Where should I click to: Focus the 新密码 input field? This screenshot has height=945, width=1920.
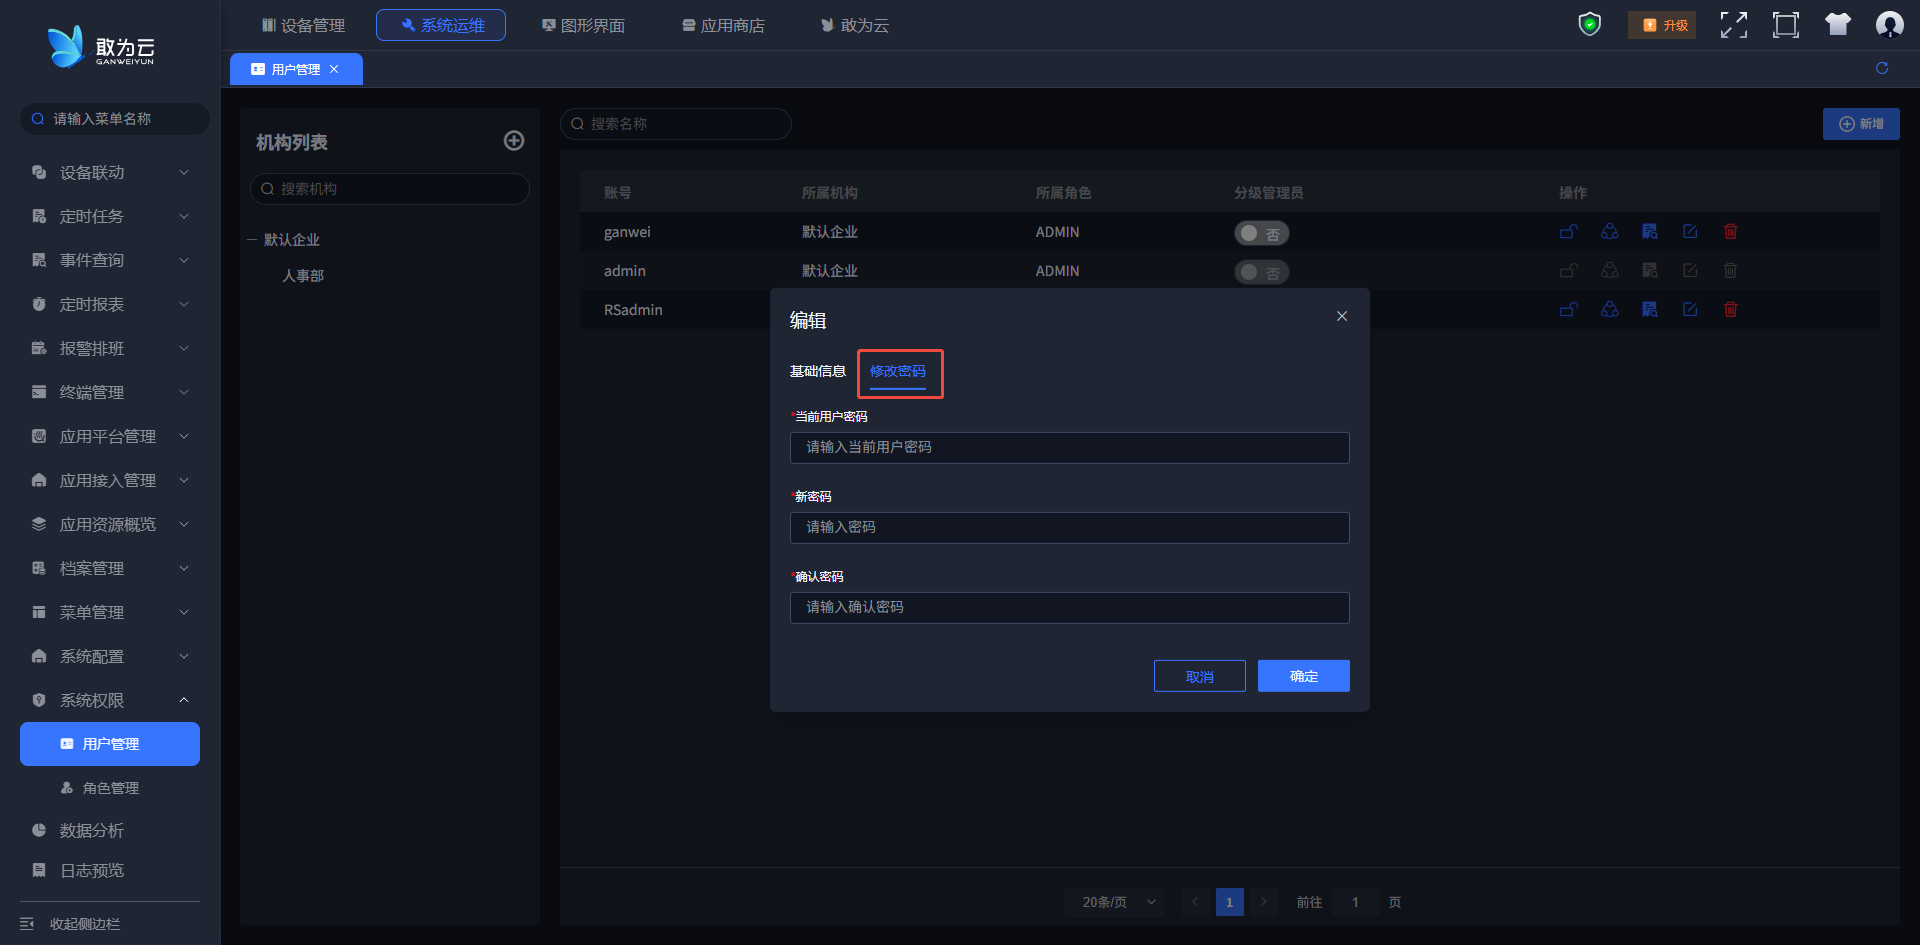[x=1070, y=528]
